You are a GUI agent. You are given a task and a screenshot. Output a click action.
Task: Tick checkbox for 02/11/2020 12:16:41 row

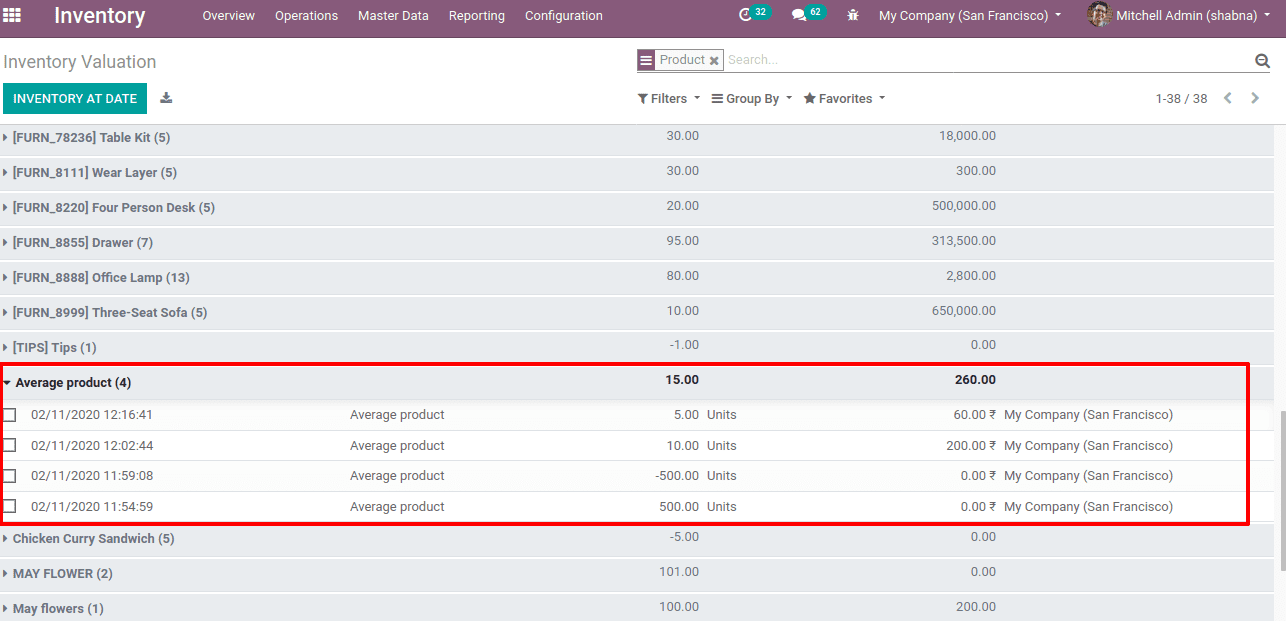10,415
